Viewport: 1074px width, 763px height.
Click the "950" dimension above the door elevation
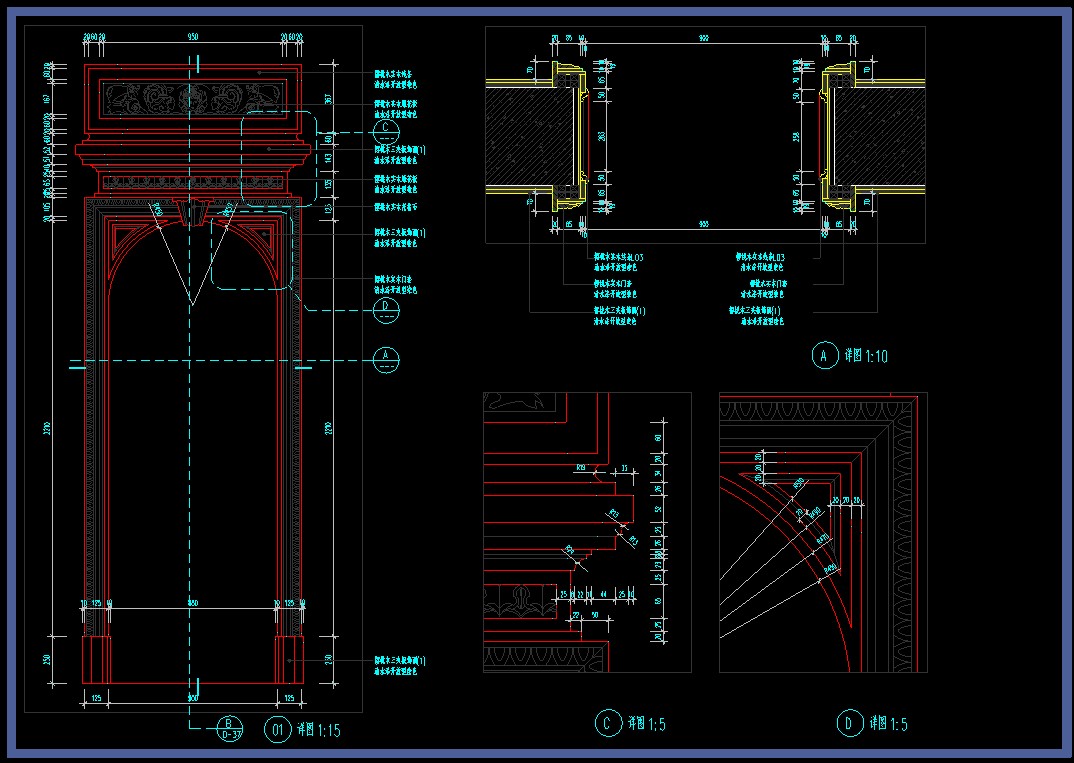pos(193,36)
